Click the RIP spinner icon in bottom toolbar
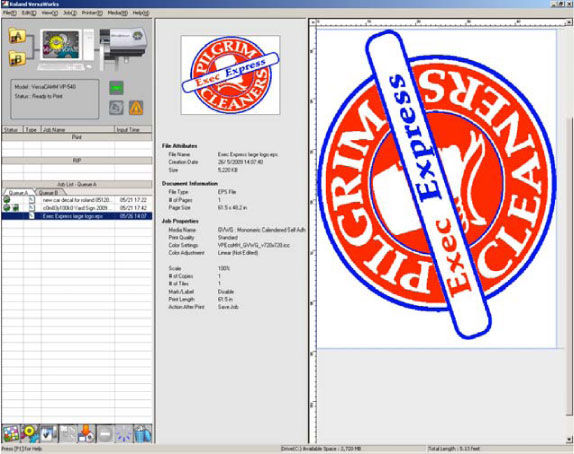The image size is (574, 454). [x=124, y=433]
